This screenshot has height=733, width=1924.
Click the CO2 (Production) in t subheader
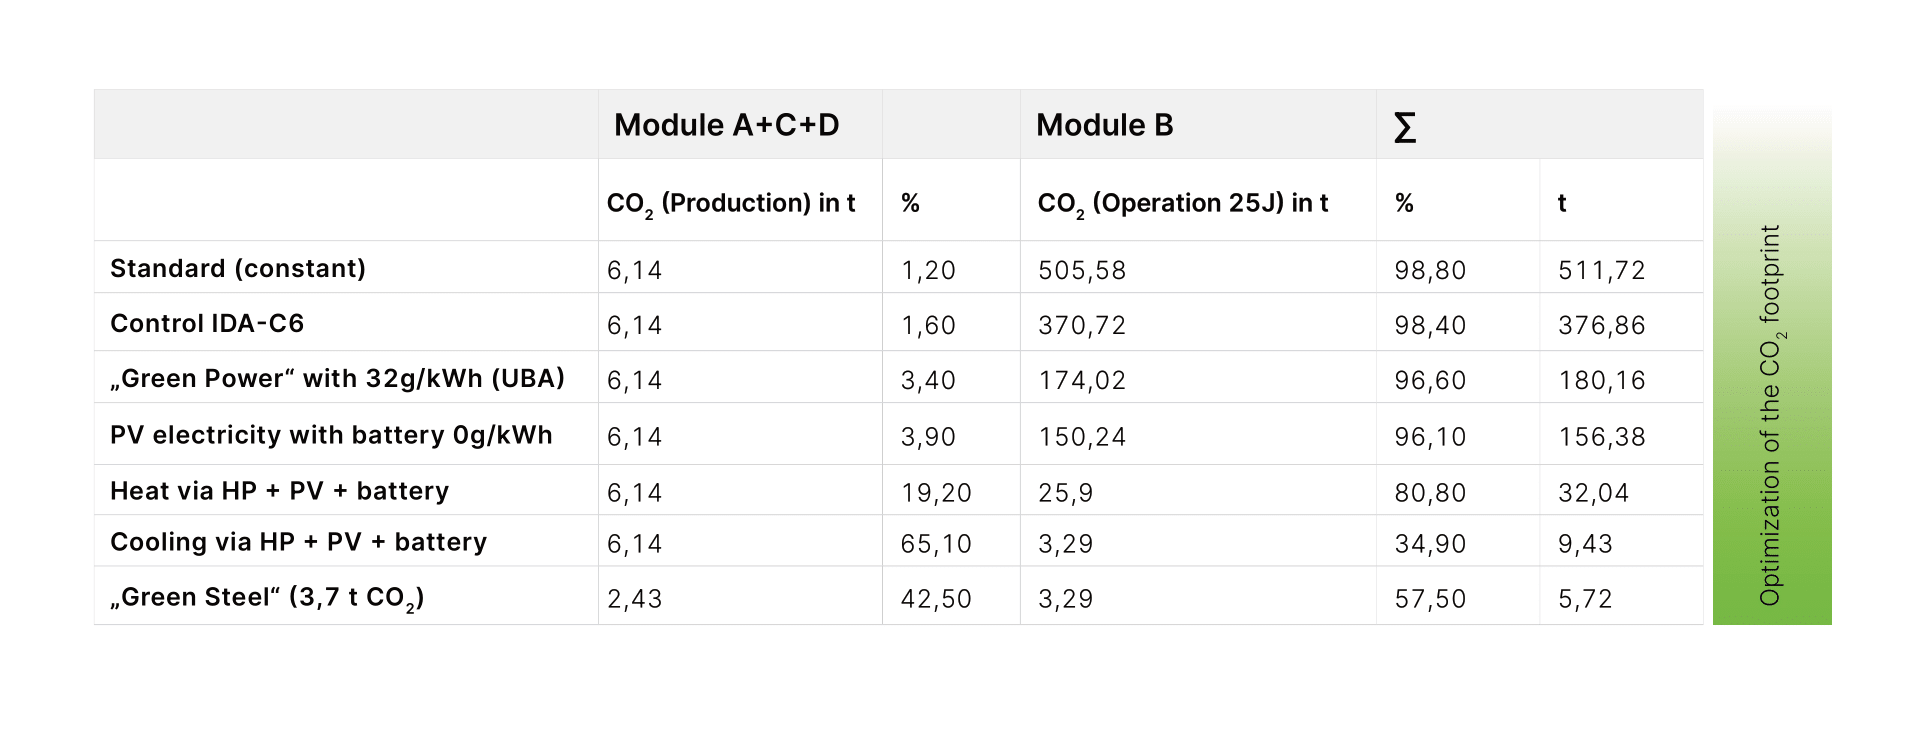tap(731, 203)
